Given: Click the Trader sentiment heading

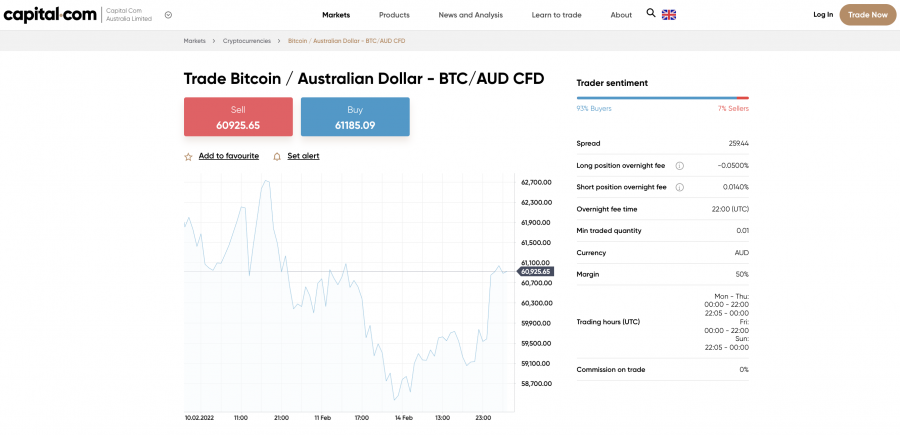Looking at the screenshot, I should coord(612,83).
